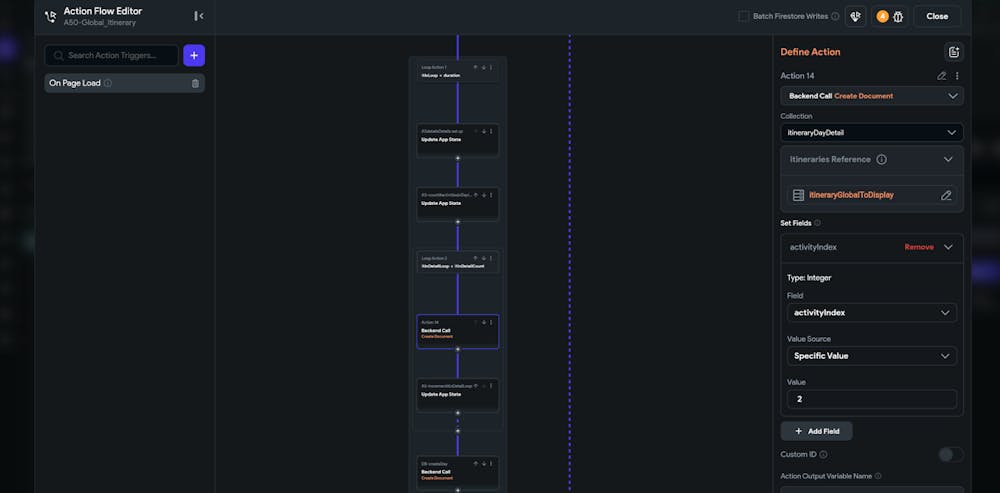
Task: Click the Search Action Triggers field
Action: (112, 55)
